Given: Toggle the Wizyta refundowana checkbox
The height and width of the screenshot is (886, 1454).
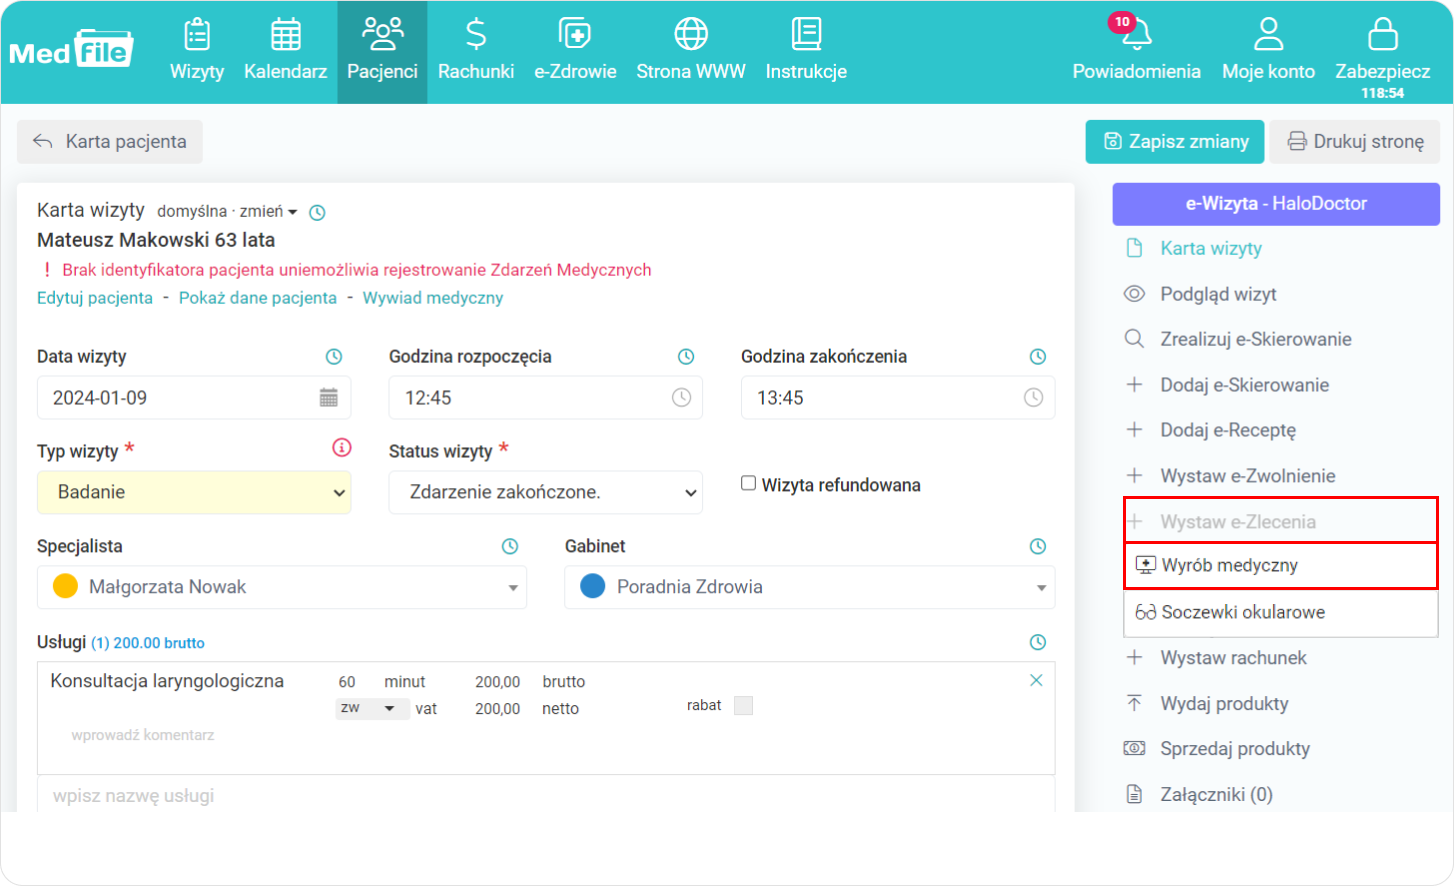Looking at the screenshot, I should [x=748, y=484].
